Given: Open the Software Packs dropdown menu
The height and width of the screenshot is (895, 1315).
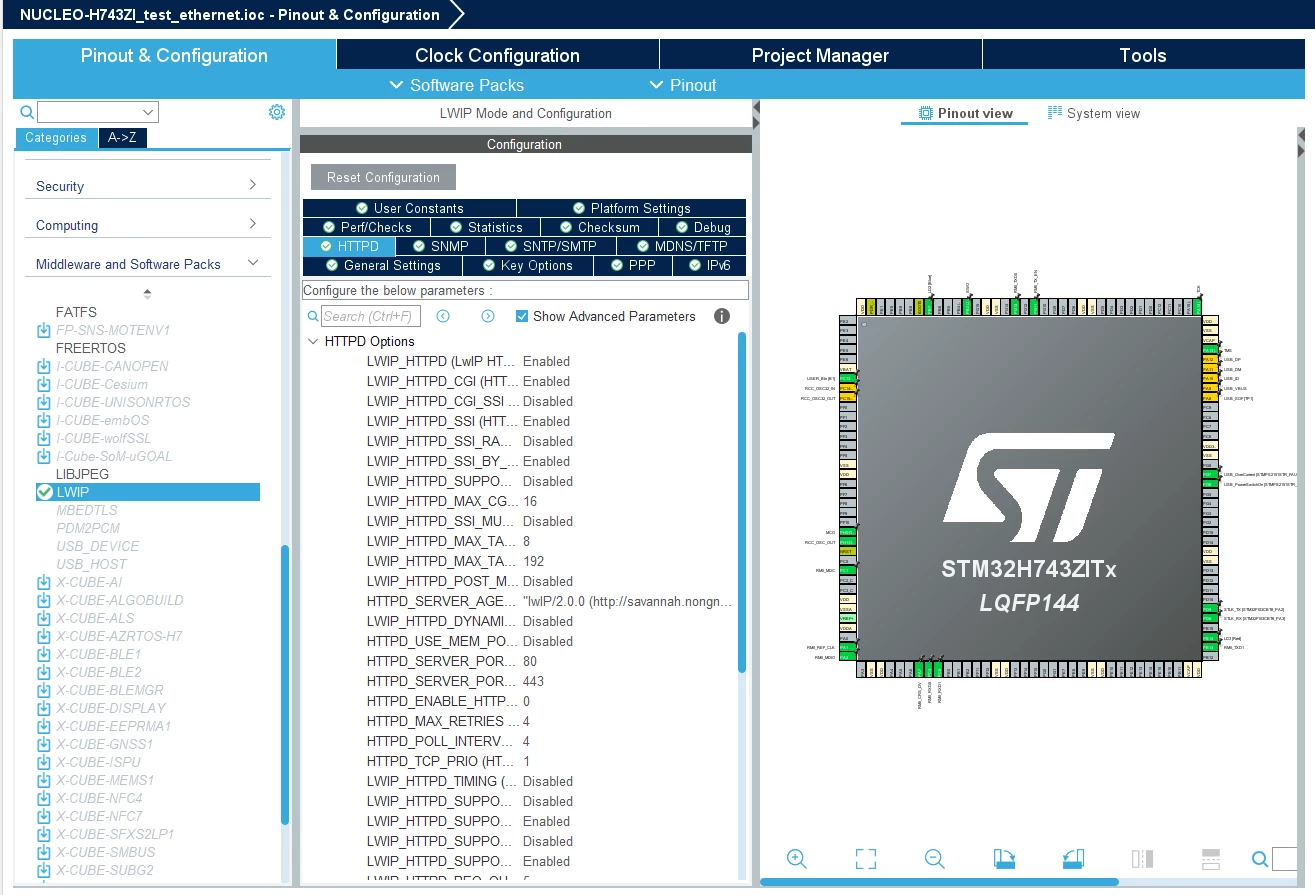Looking at the screenshot, I should 457,85.
